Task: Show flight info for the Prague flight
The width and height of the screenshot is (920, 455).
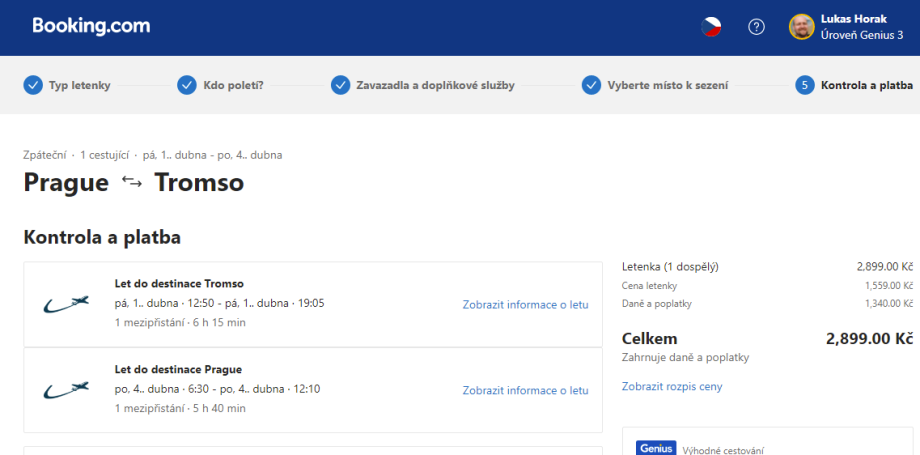Action: pos(525,390)
